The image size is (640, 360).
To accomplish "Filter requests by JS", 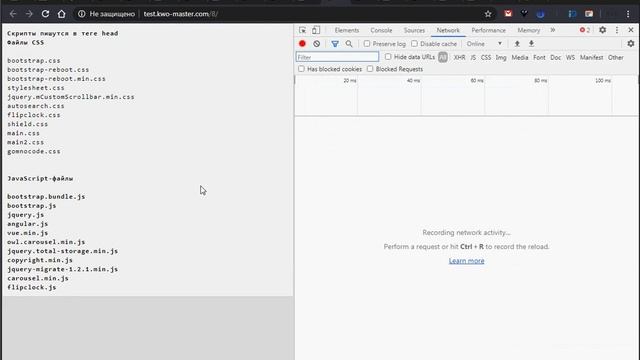I will pos(473,58).
